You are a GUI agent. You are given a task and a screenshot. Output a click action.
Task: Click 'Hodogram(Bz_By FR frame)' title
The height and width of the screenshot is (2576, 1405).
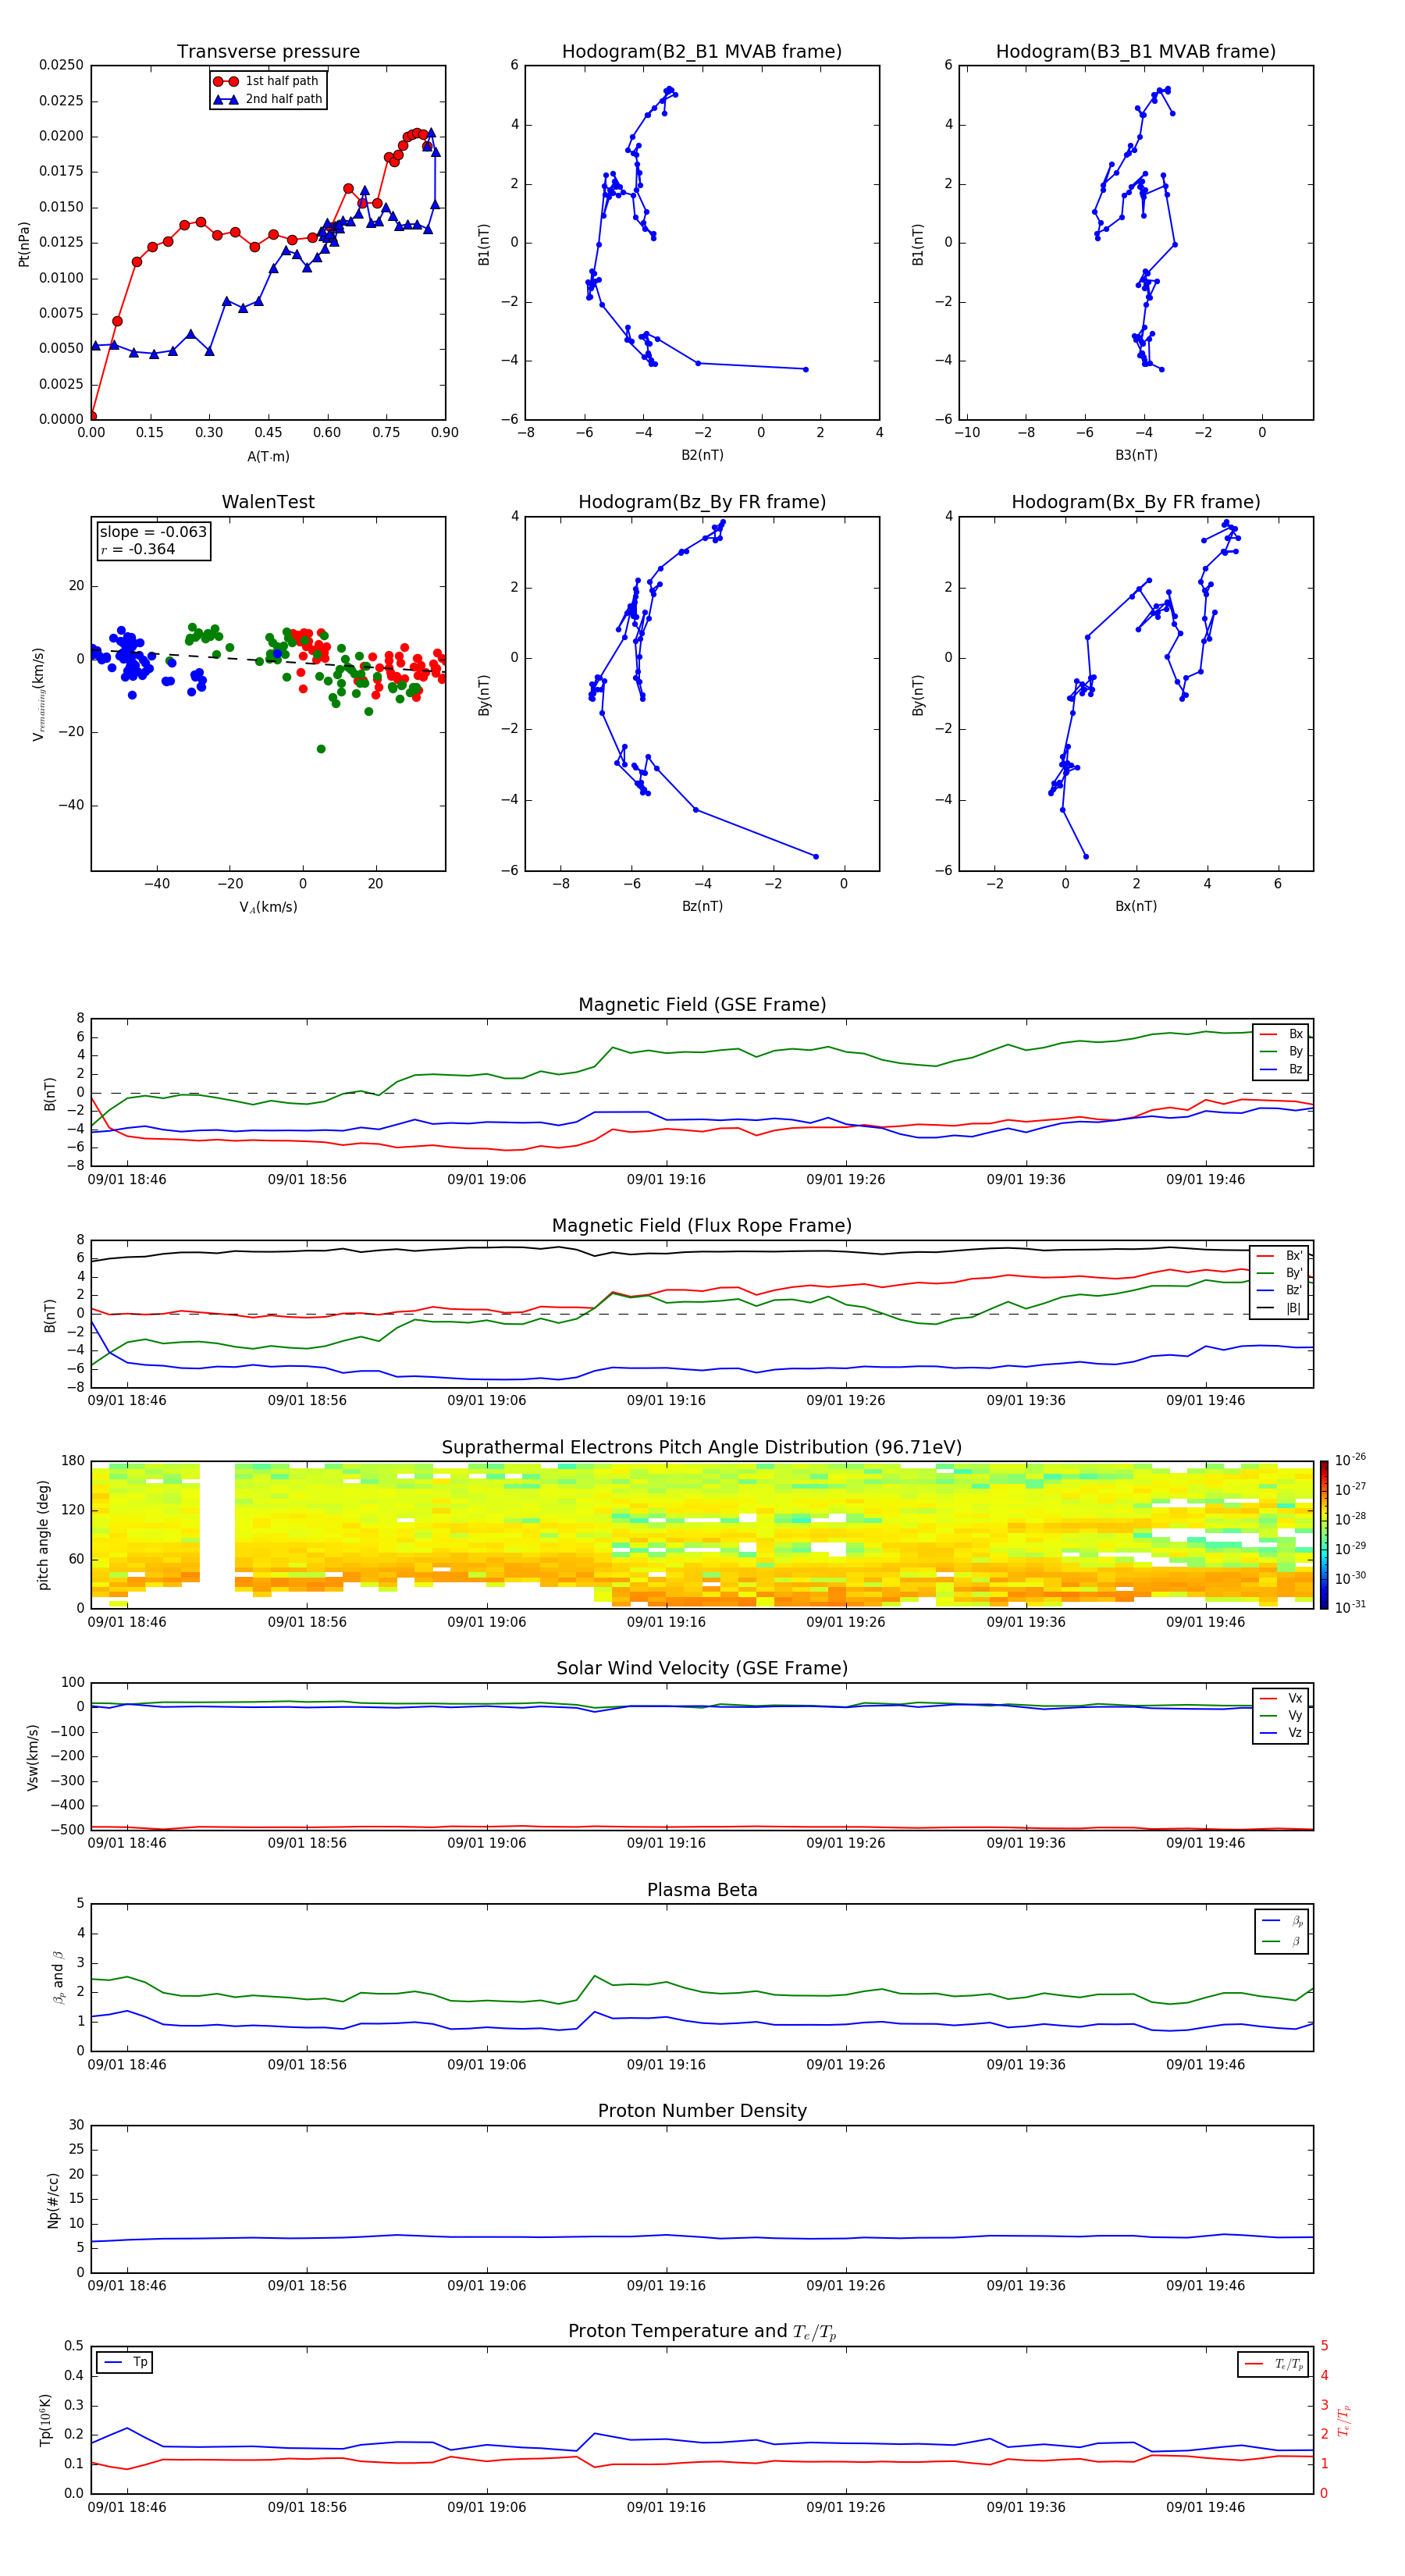702,502
